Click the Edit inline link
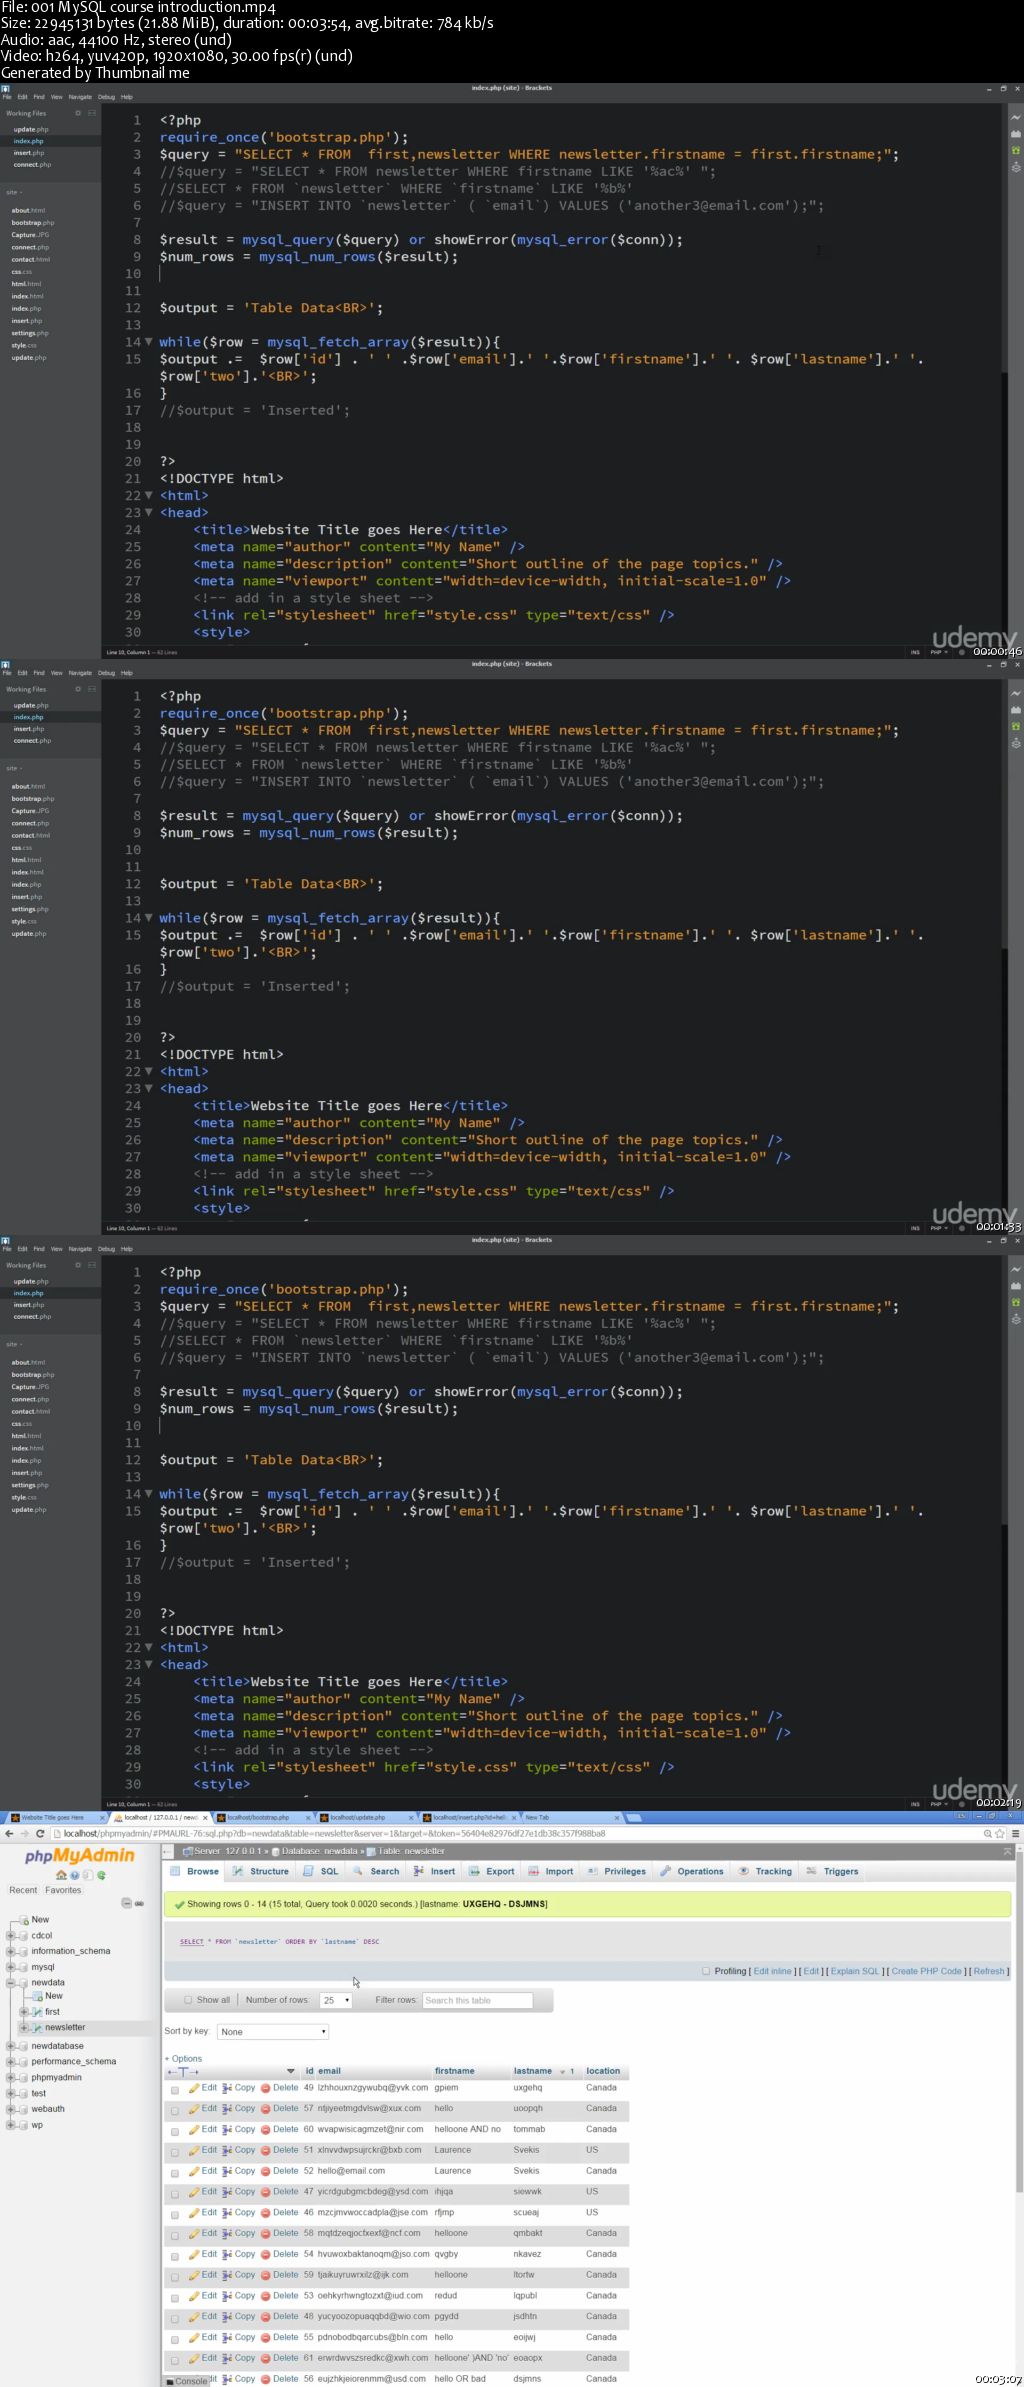 (x=772, y=1971)
